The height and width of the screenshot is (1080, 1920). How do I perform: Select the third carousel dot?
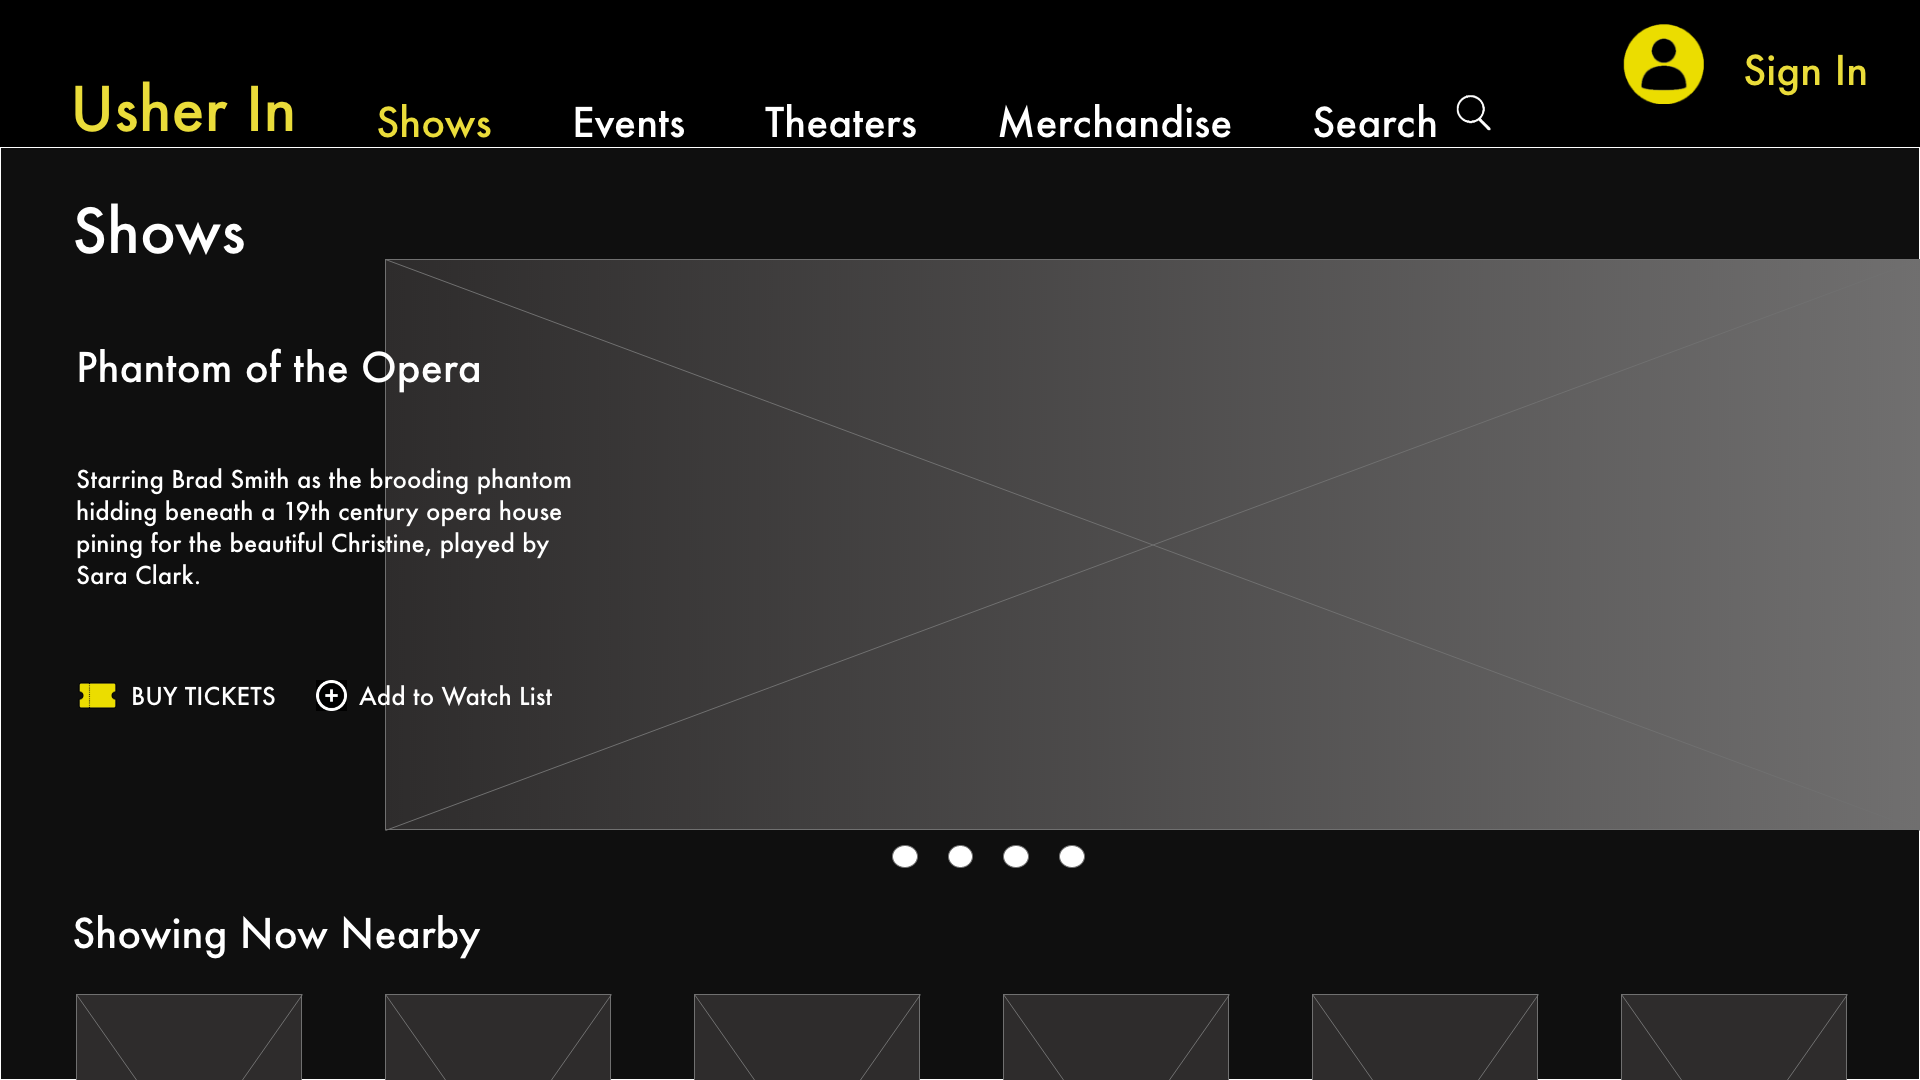click(1016, 856)
